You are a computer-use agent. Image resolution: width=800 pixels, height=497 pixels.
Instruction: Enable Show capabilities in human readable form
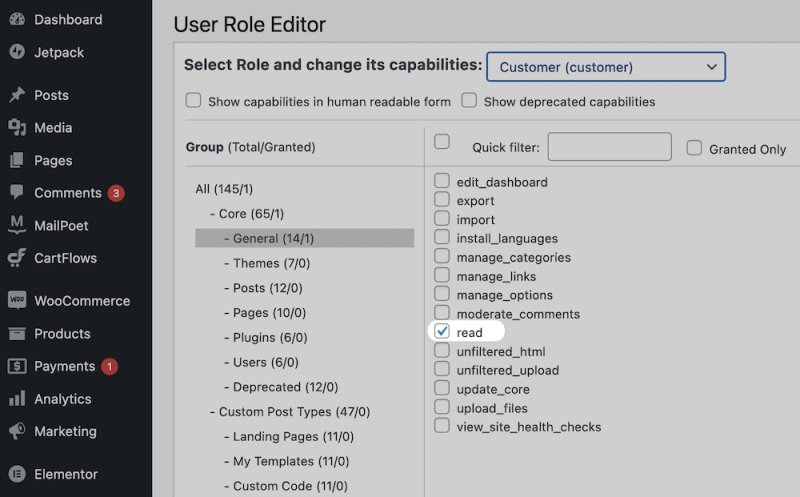click(193, 100)
